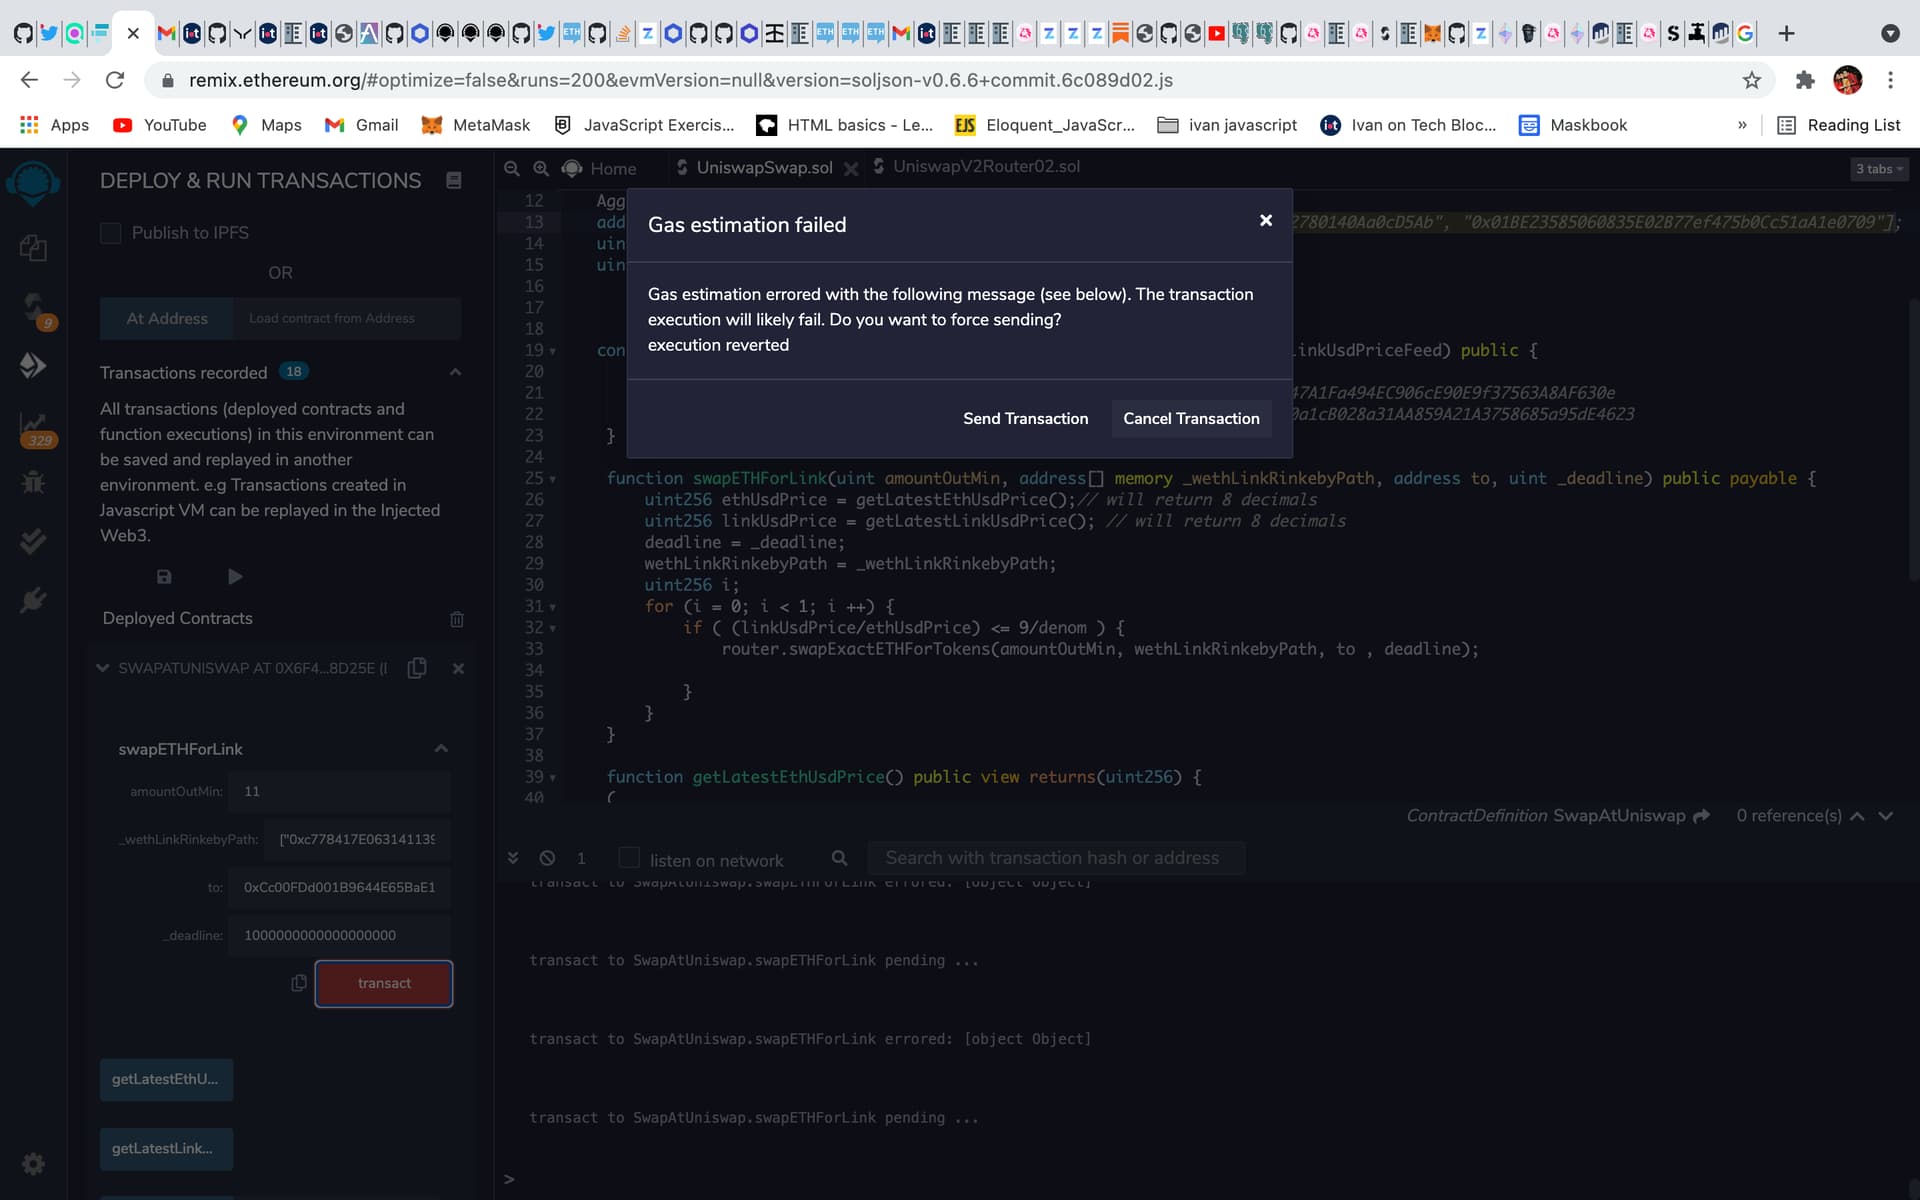1920x1200 pixels.
Task: Collapse the swapETHForLink function inputs
Action: point(441,749)
